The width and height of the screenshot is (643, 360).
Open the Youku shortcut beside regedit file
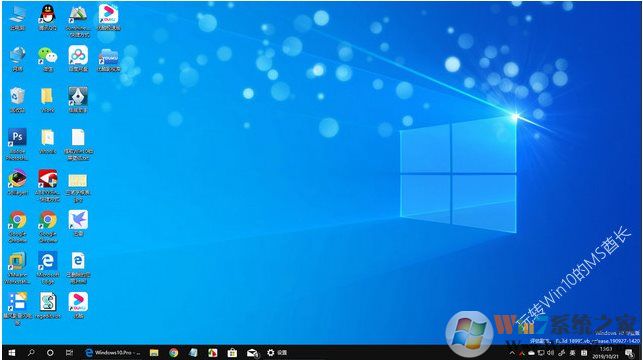[78, 305]
